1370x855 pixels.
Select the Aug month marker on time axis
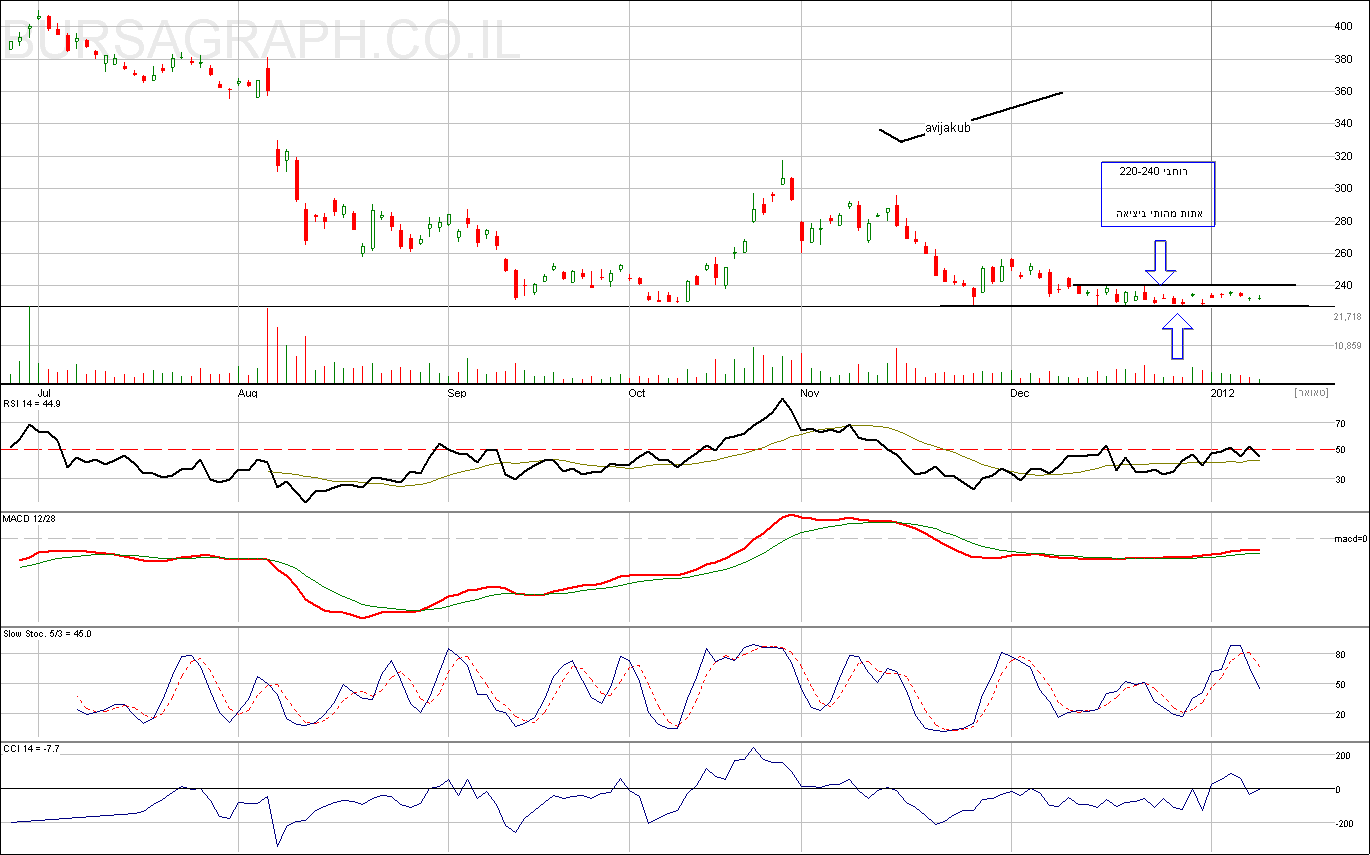tap(249, 393)
